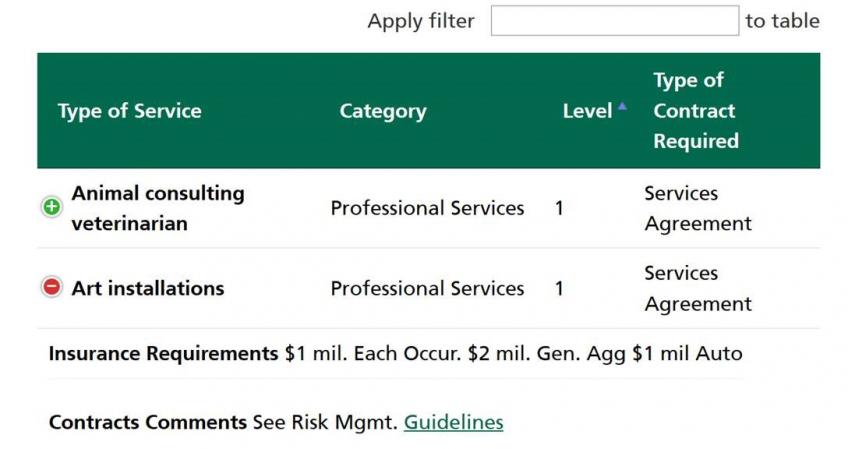Click Level value in Art installations row
Image resolution: width=848 pixels, height=449 pixels.
pos(560,288)
